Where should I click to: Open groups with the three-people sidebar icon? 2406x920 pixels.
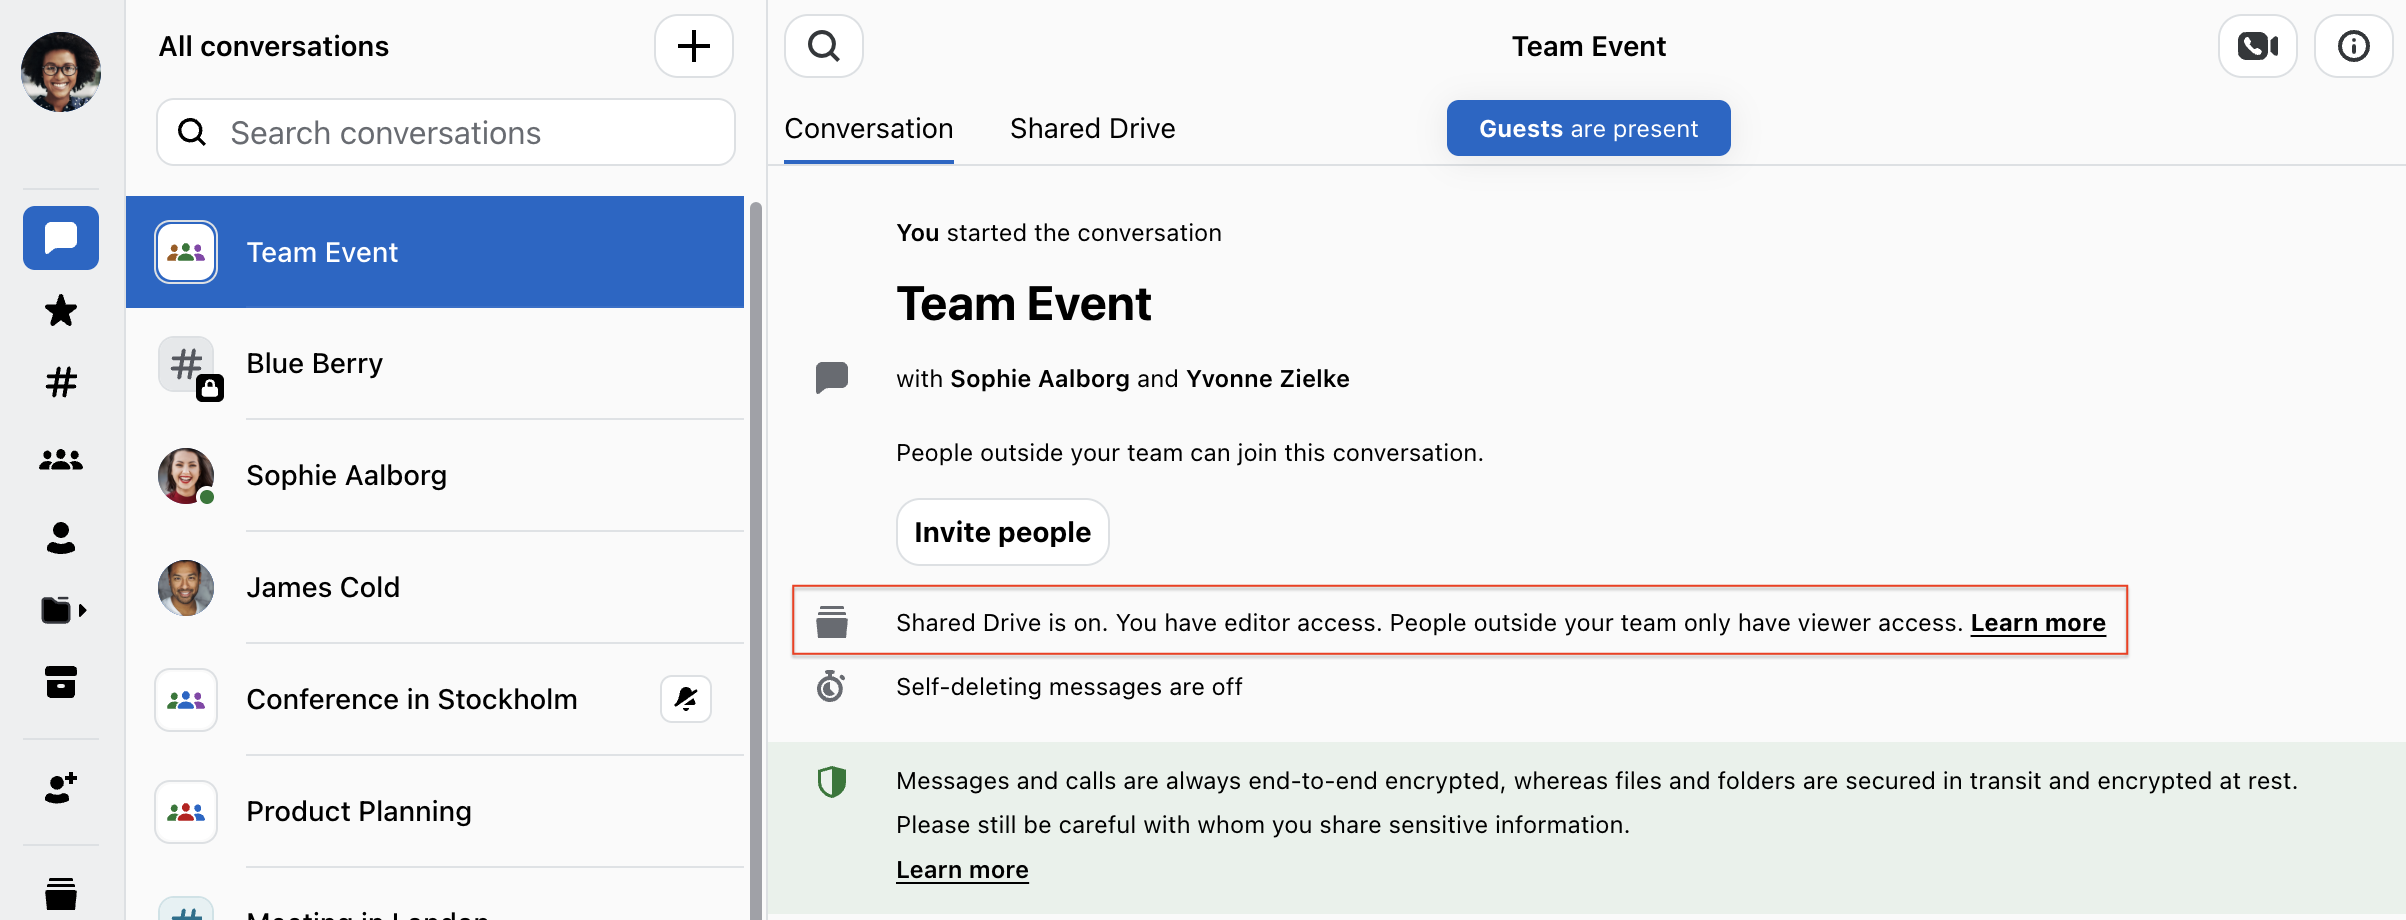click(x=61, y=459)
